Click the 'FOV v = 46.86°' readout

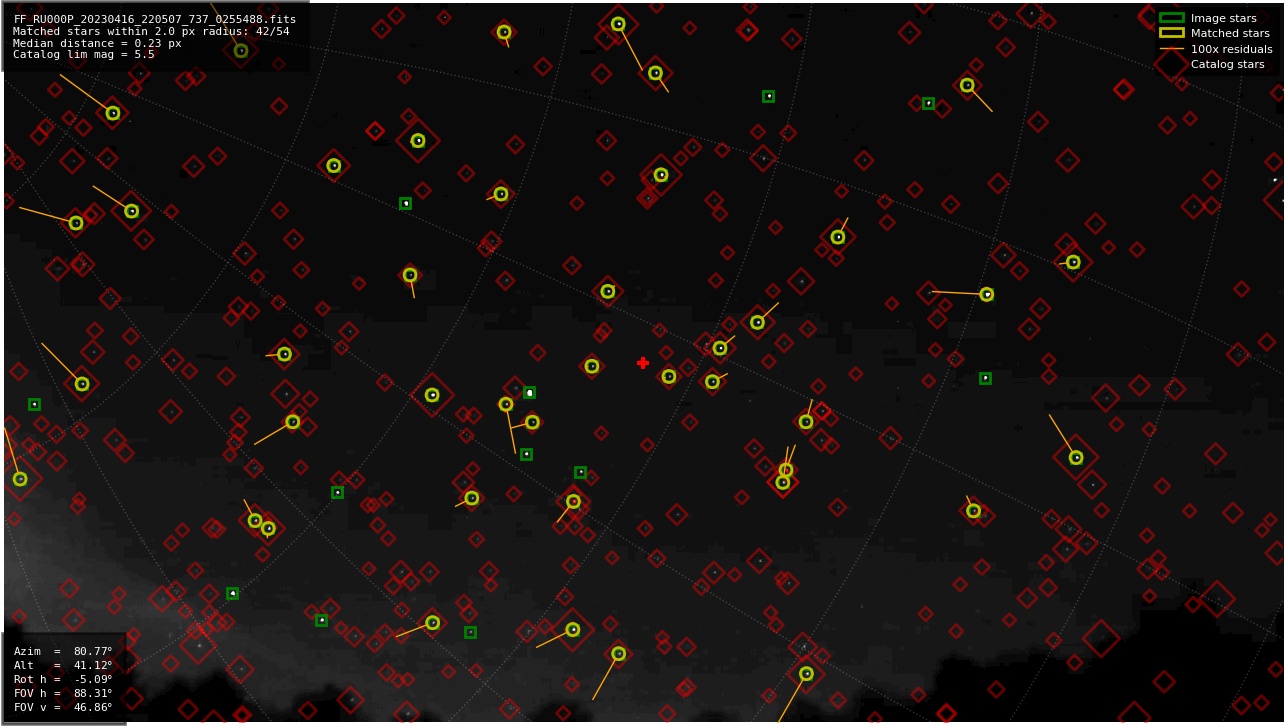click(x=63, y=707)
